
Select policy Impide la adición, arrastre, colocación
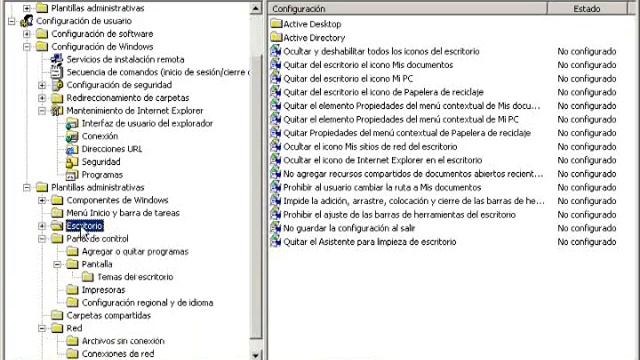414,201
